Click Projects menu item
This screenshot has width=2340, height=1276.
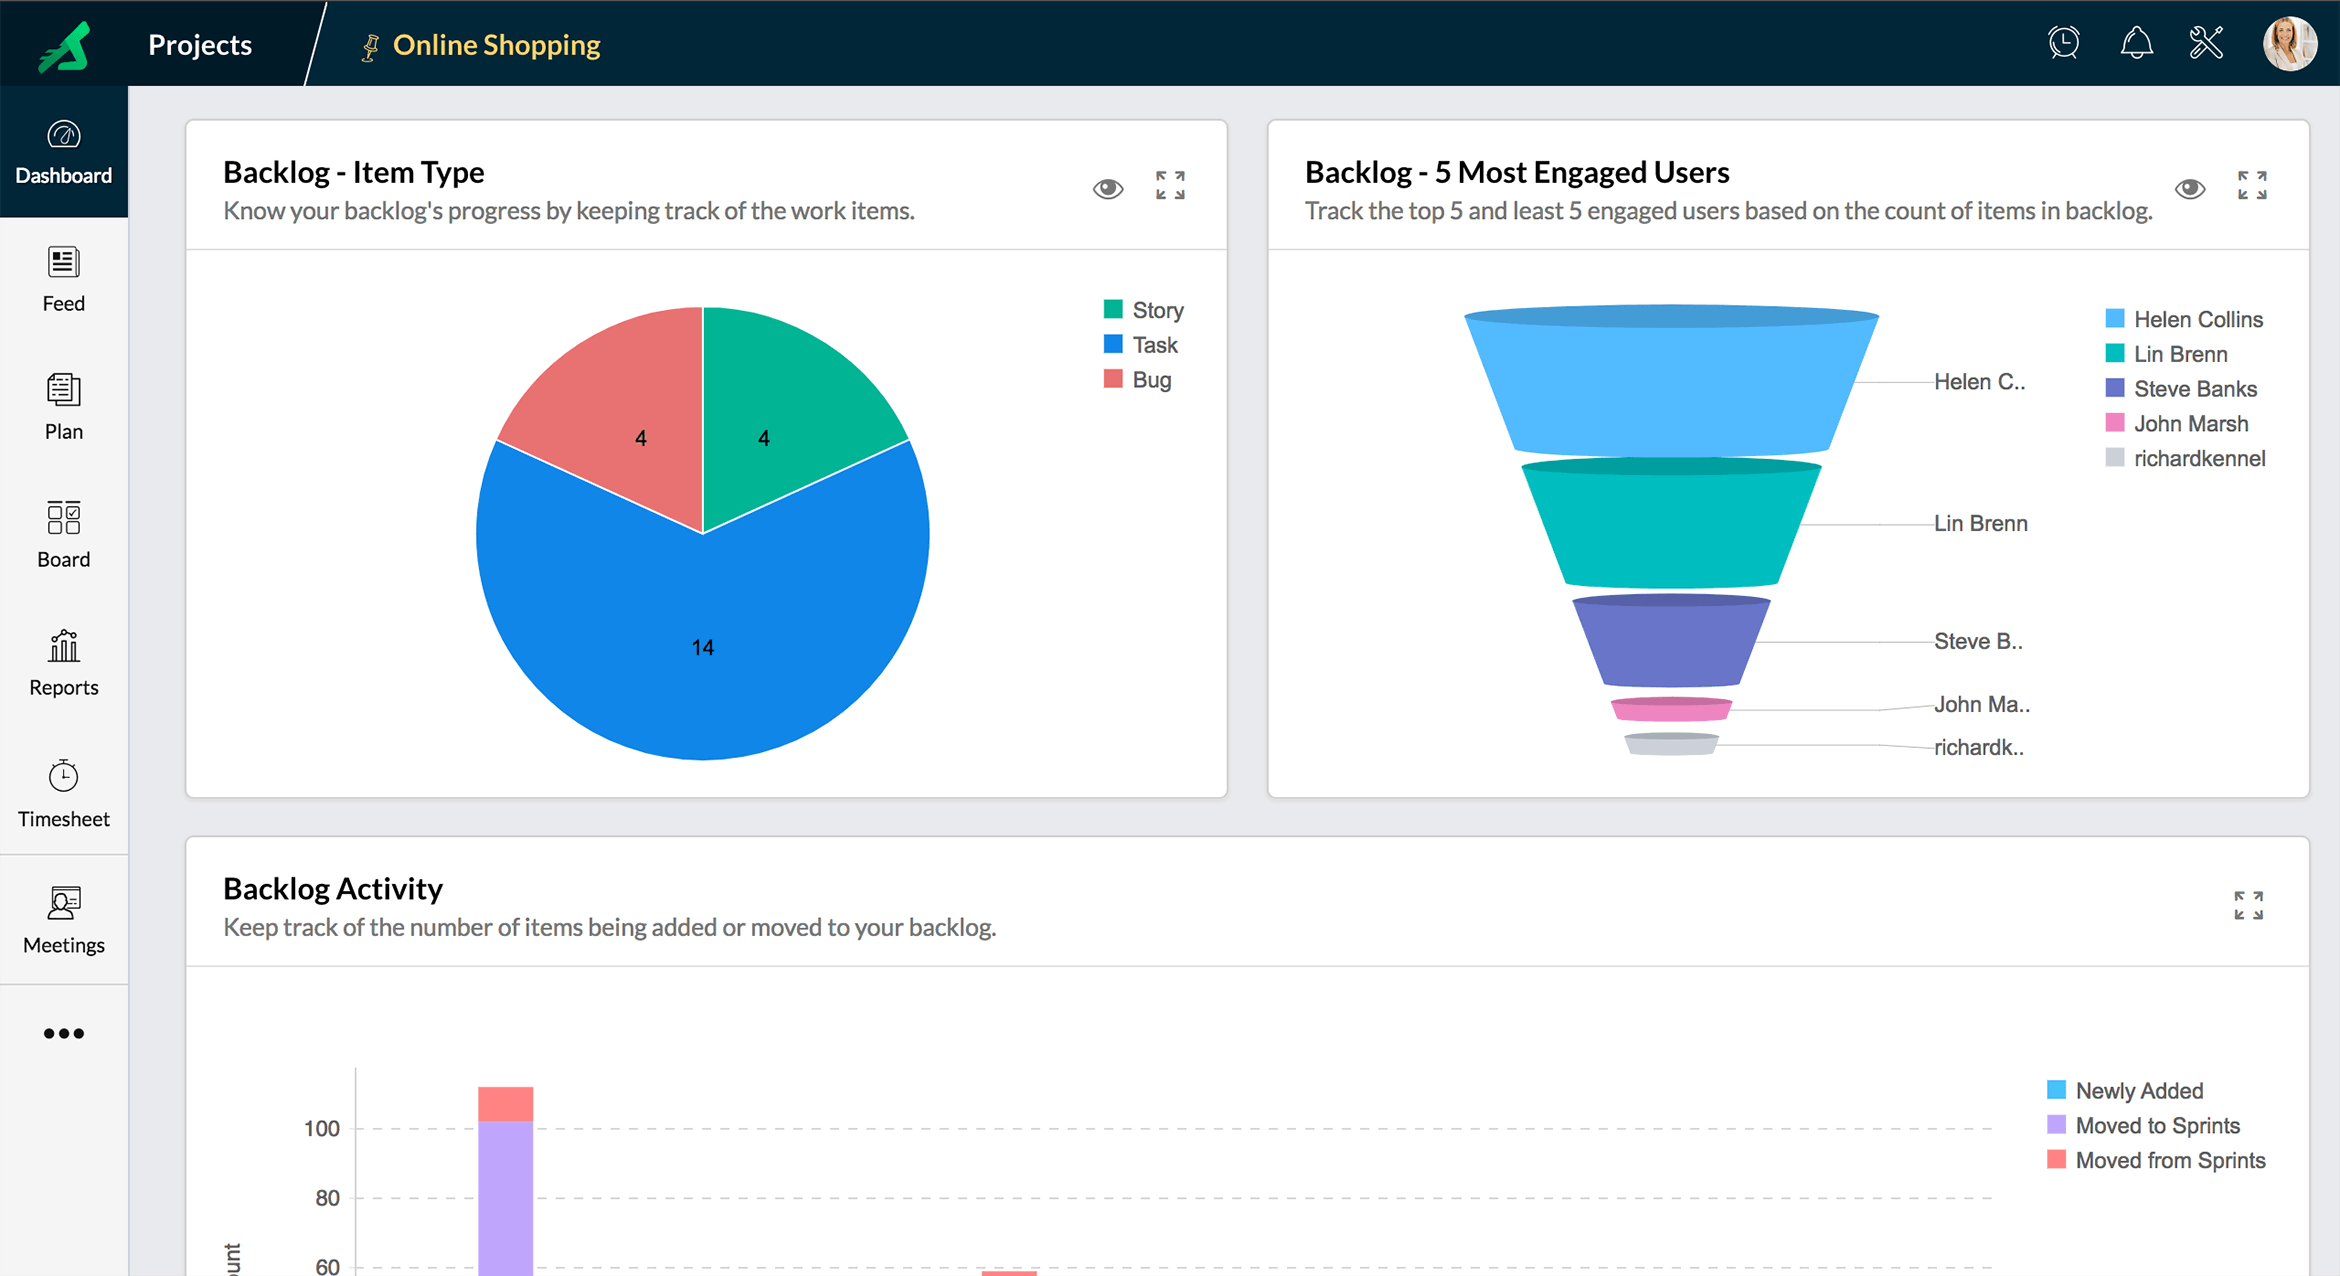(x=199, y=42)
